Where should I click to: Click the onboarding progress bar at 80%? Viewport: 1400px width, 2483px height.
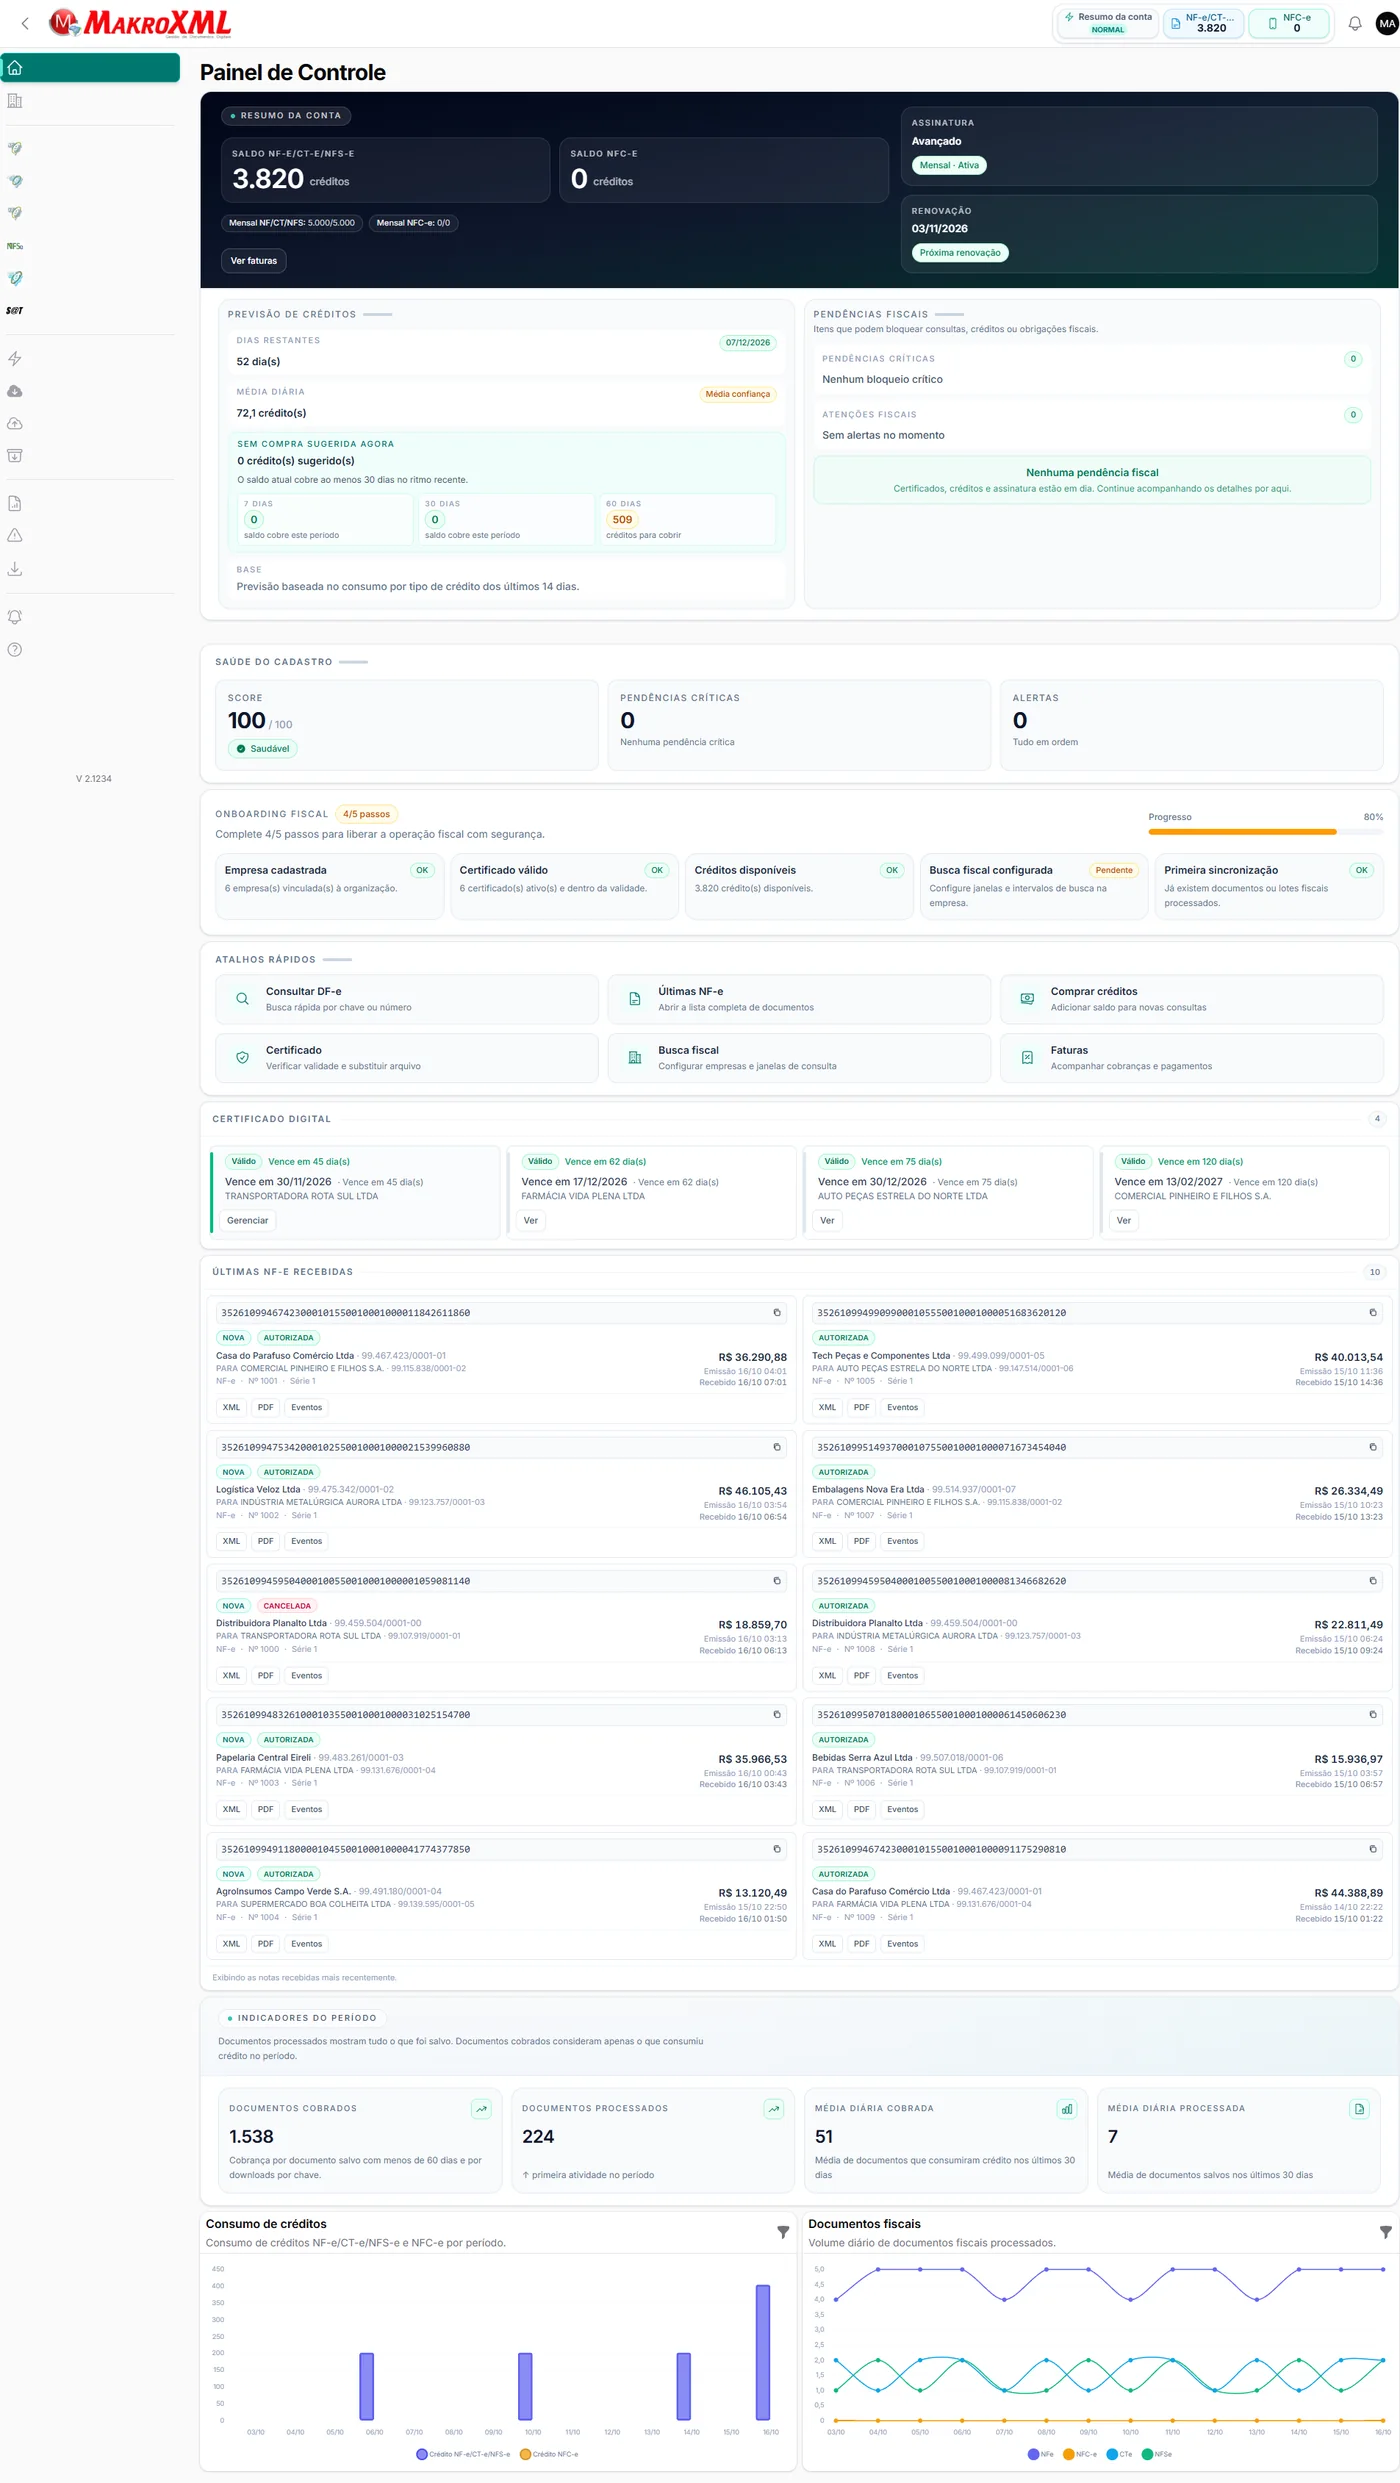(1265, 832)
